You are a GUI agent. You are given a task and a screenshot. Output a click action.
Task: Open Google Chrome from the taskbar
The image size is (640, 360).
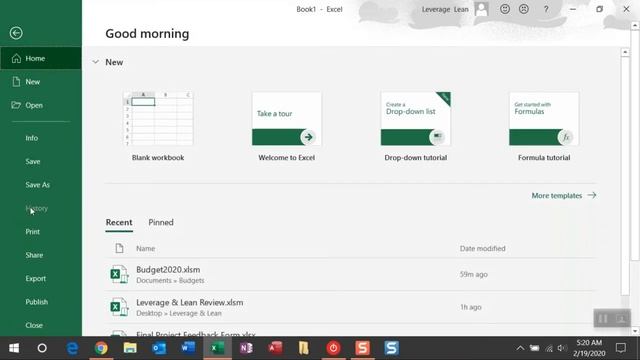point(101,348)
